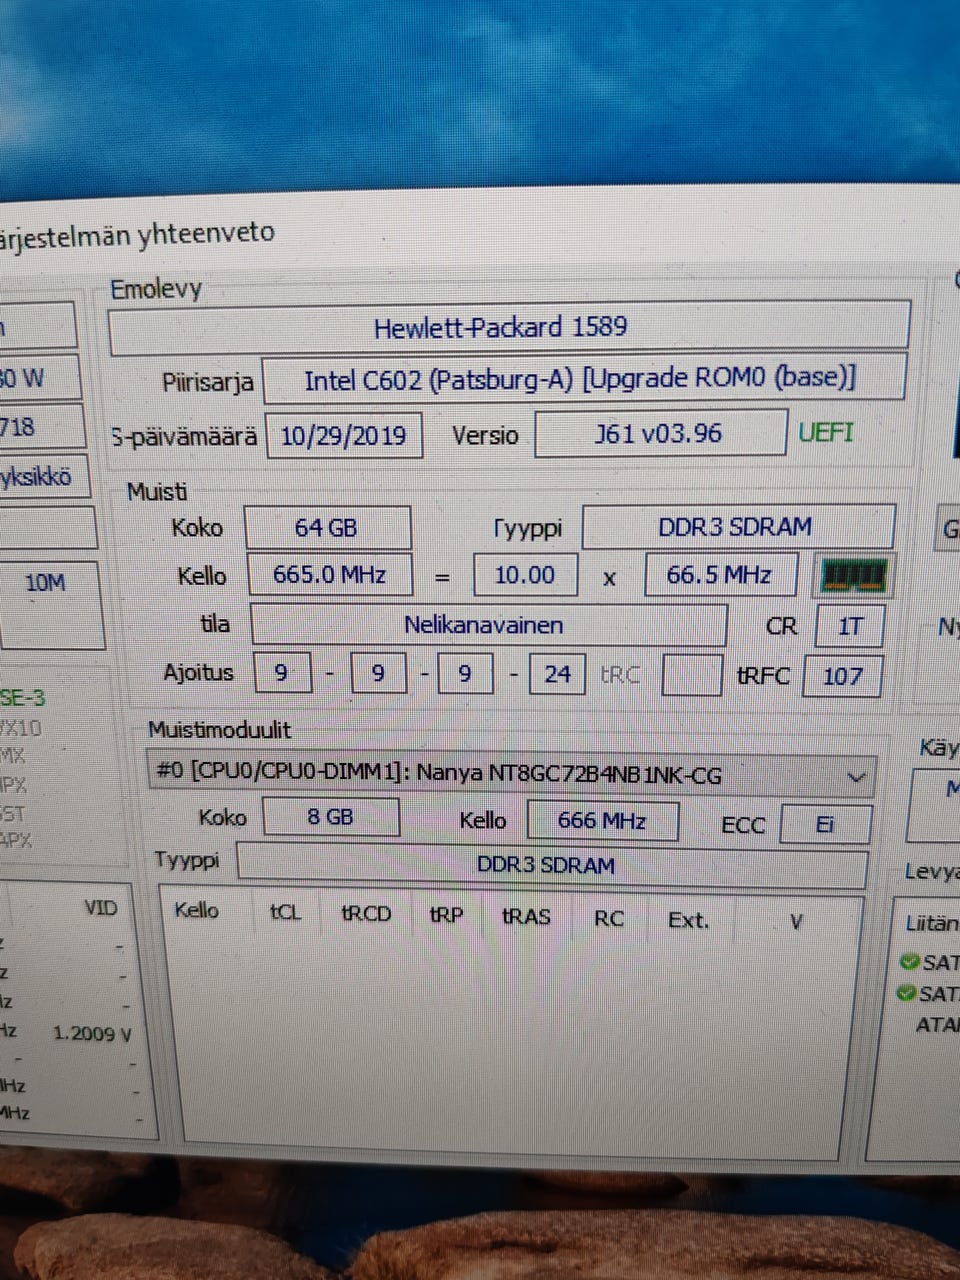Select the 1T command rate field
960x1280 pixels.
coord(850,626)
